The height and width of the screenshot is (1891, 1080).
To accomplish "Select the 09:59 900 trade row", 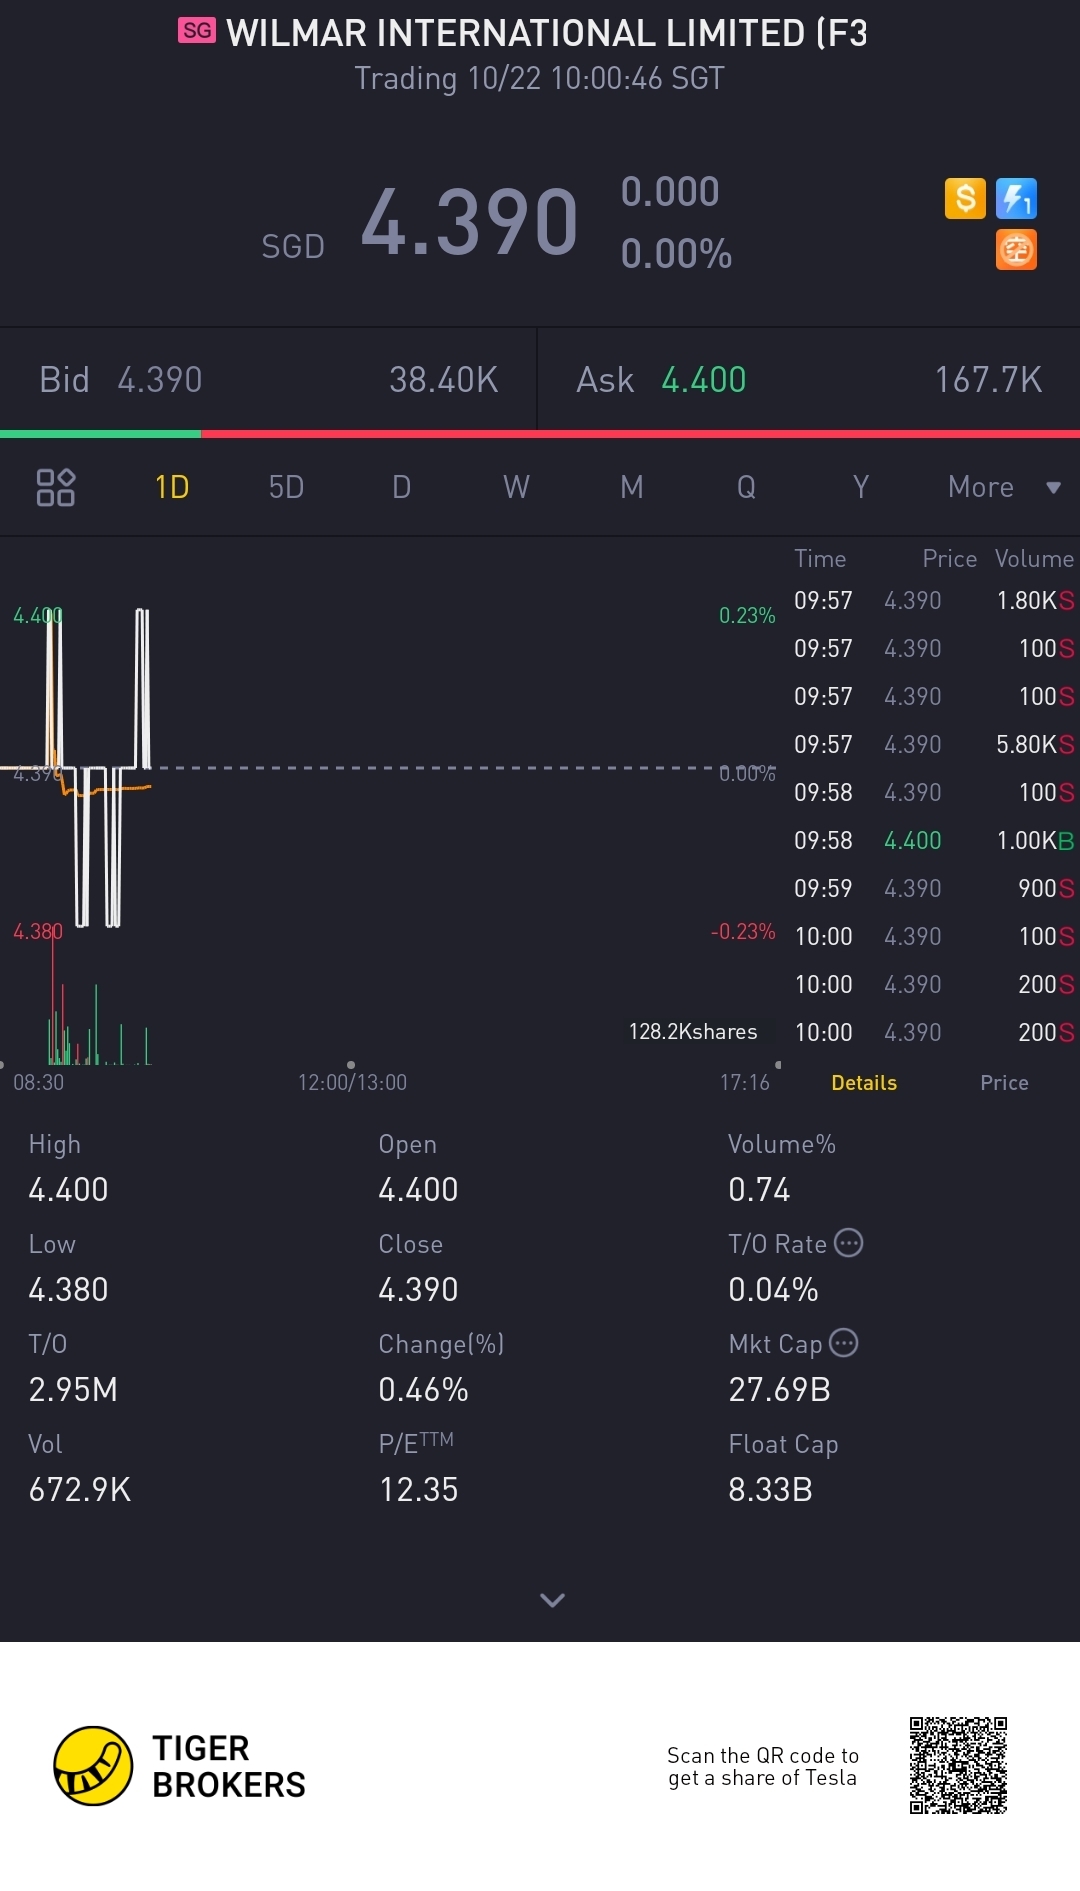I will (x=934, y=888).
